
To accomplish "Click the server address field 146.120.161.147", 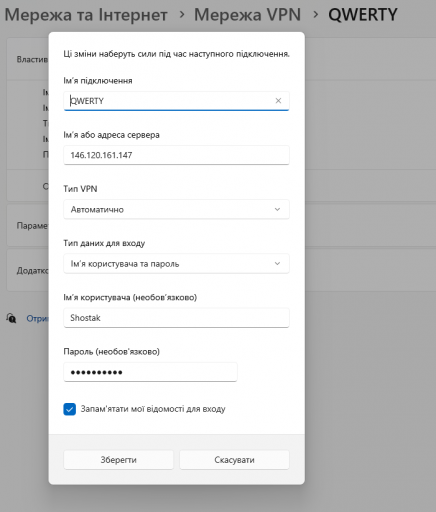I will coord(176,155).
